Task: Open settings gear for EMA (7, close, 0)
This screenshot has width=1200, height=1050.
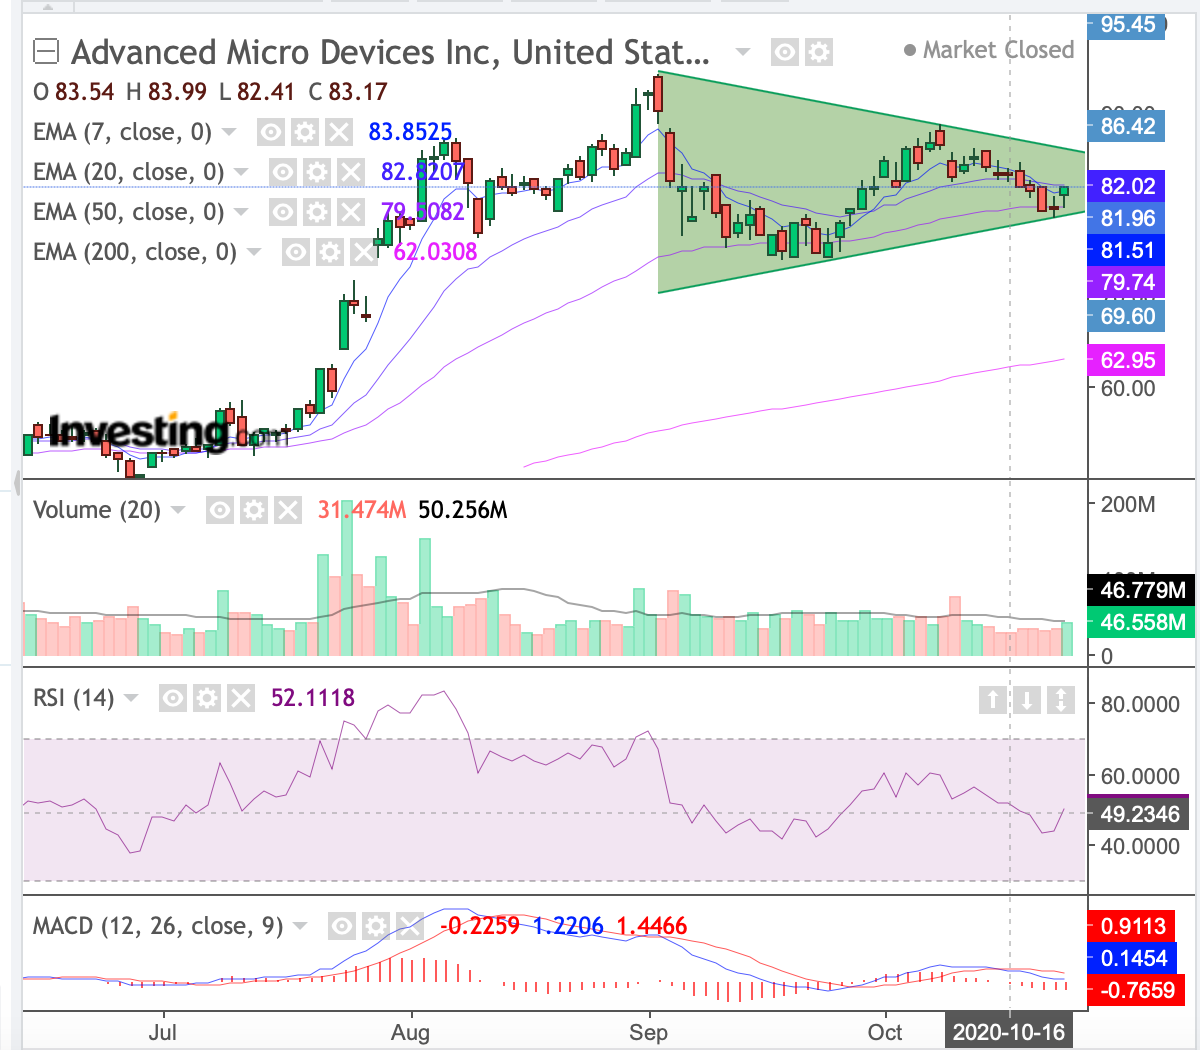Action: click(x=305, y=132)
